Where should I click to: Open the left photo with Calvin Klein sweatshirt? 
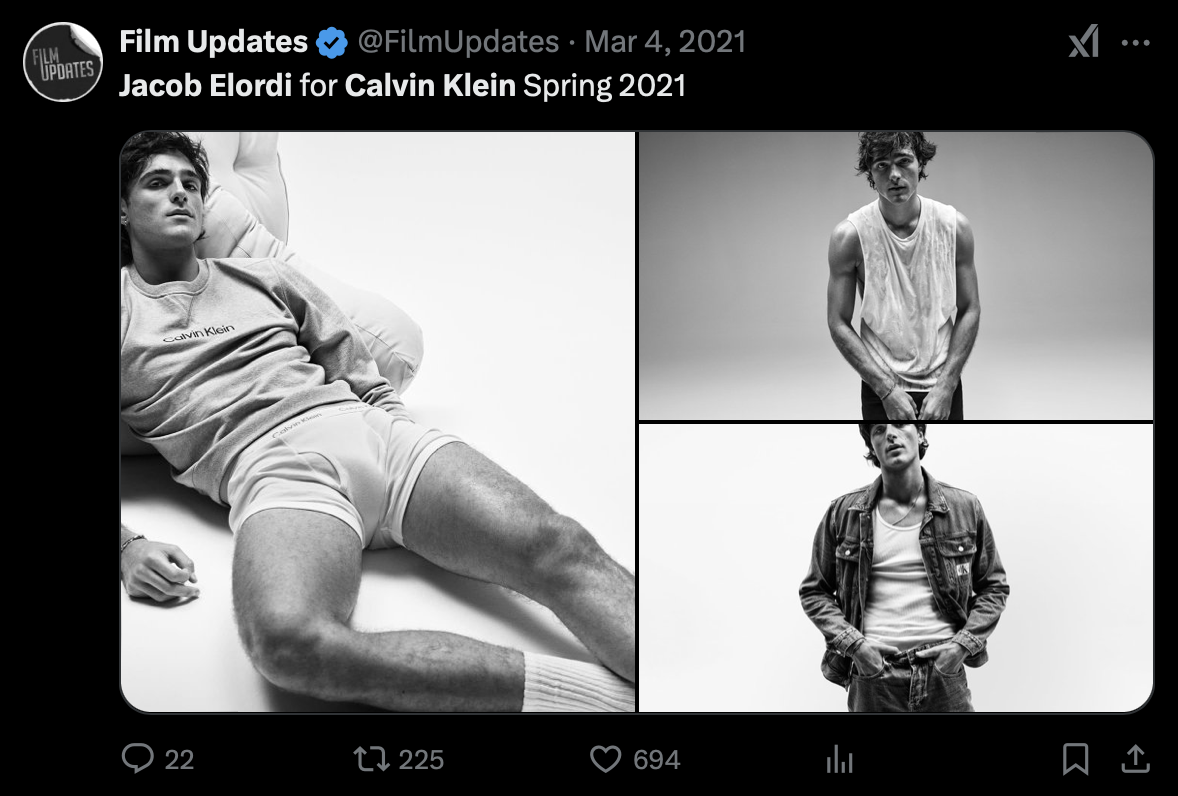click(x=378, y=421)
